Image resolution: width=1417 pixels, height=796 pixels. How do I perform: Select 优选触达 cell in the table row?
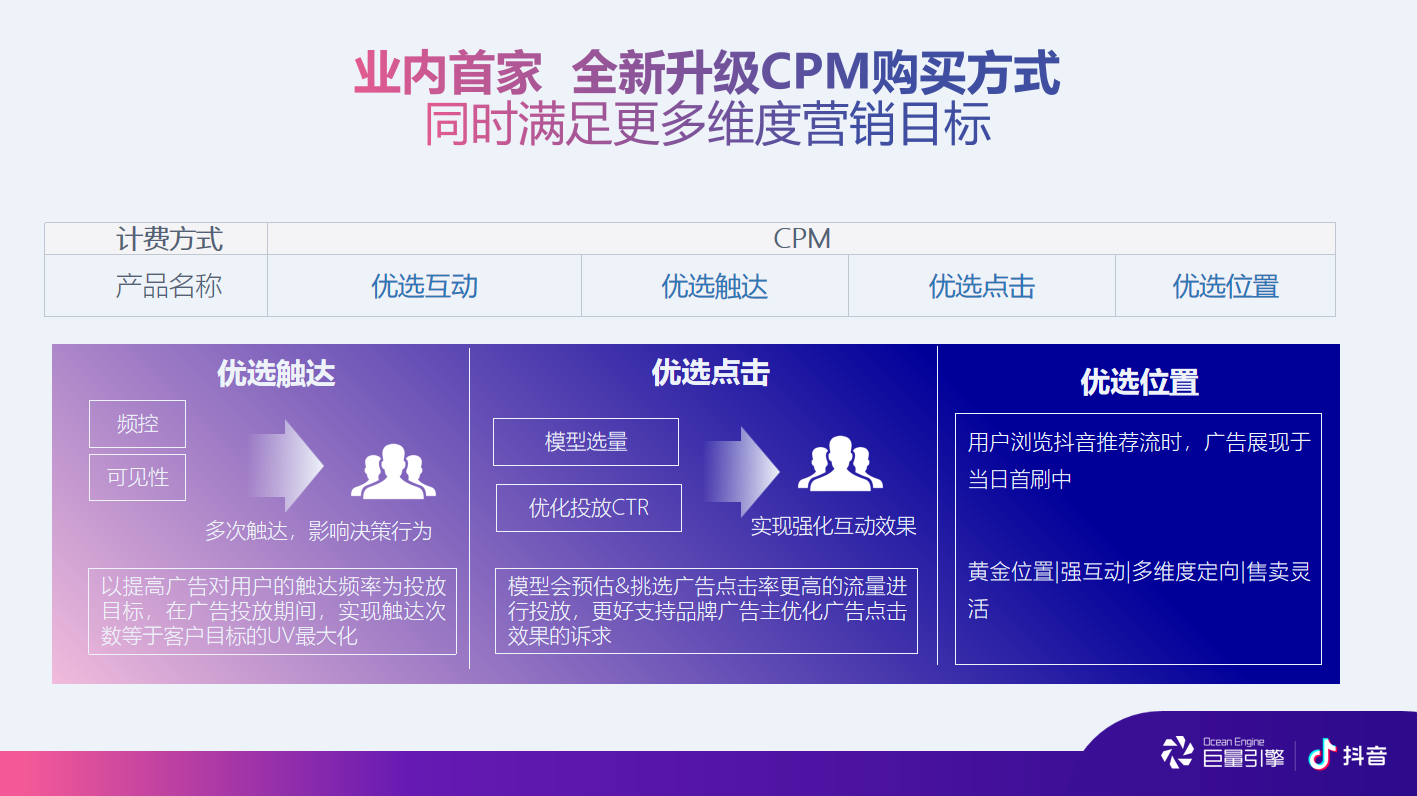(715, 286)
